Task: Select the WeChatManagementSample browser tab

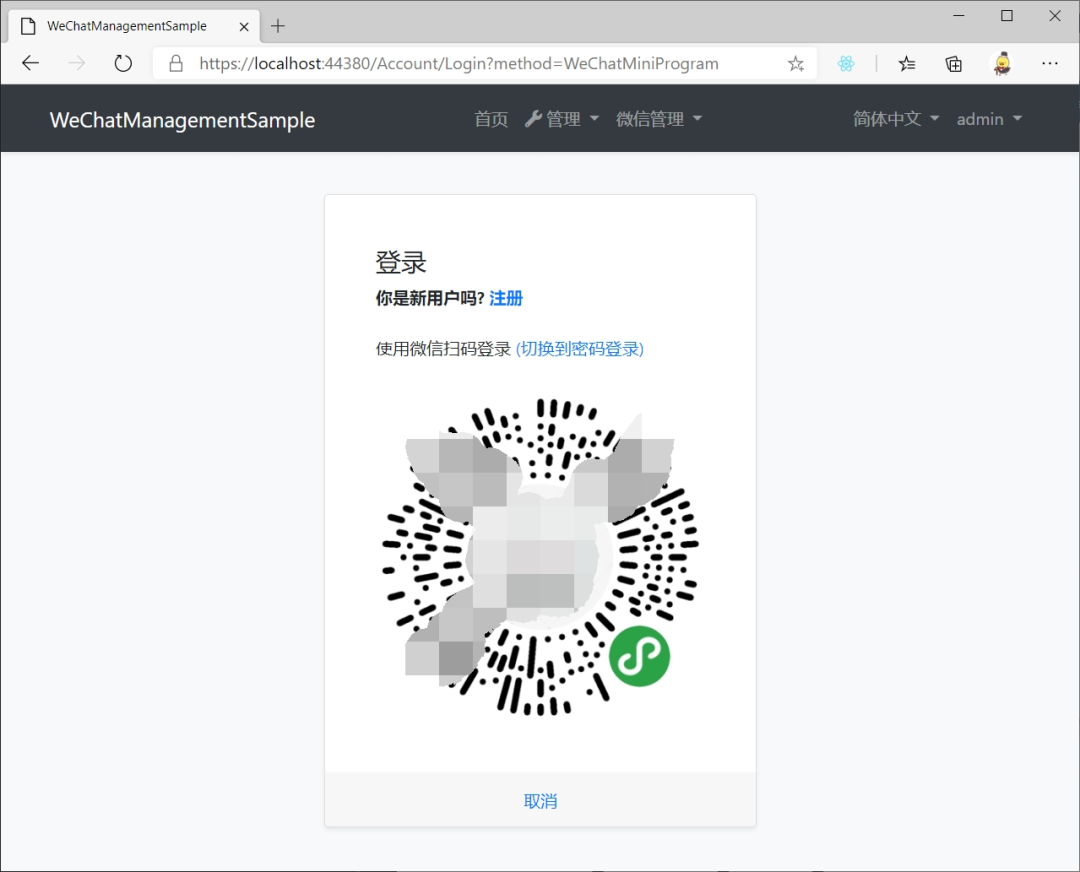Action: coord(134,26)
